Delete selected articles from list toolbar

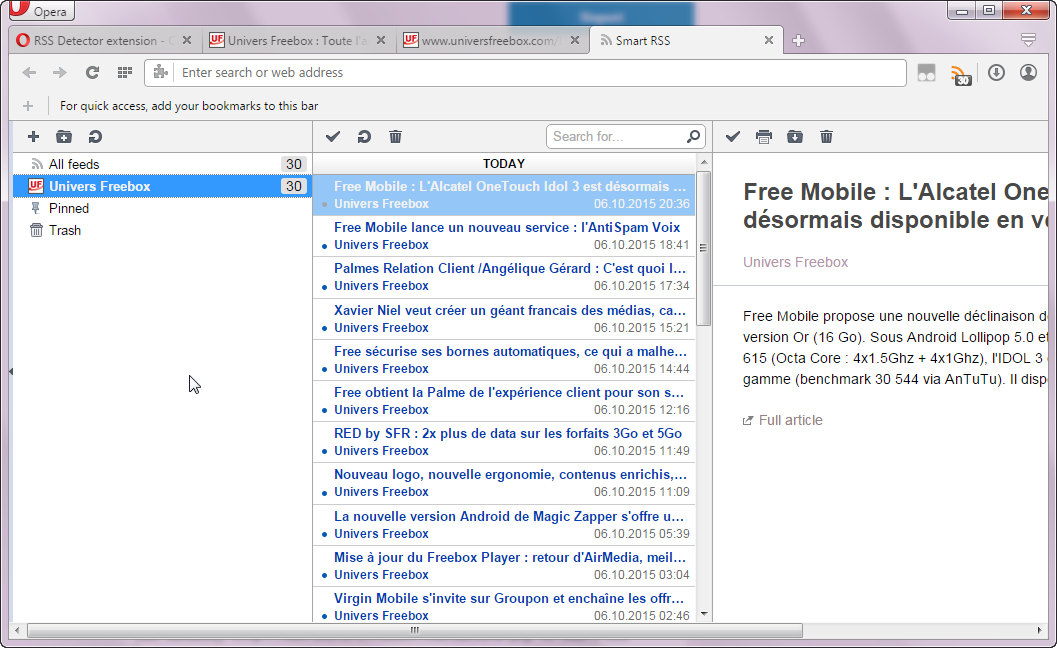[396, 137]
